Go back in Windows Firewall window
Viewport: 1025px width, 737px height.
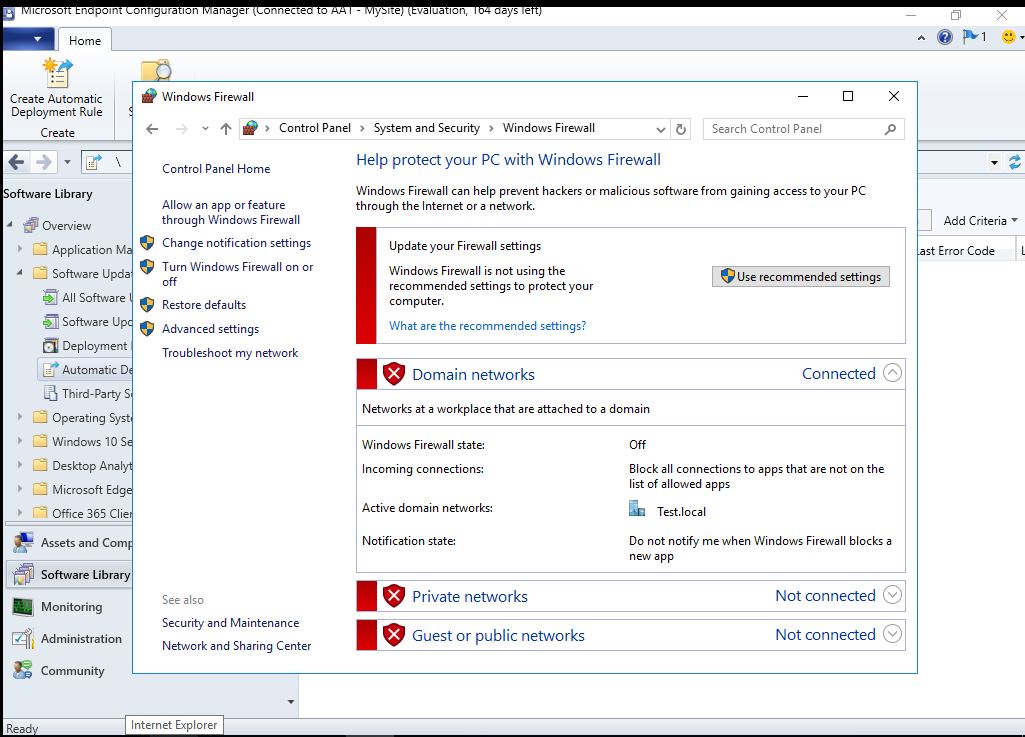coord(152,129)
